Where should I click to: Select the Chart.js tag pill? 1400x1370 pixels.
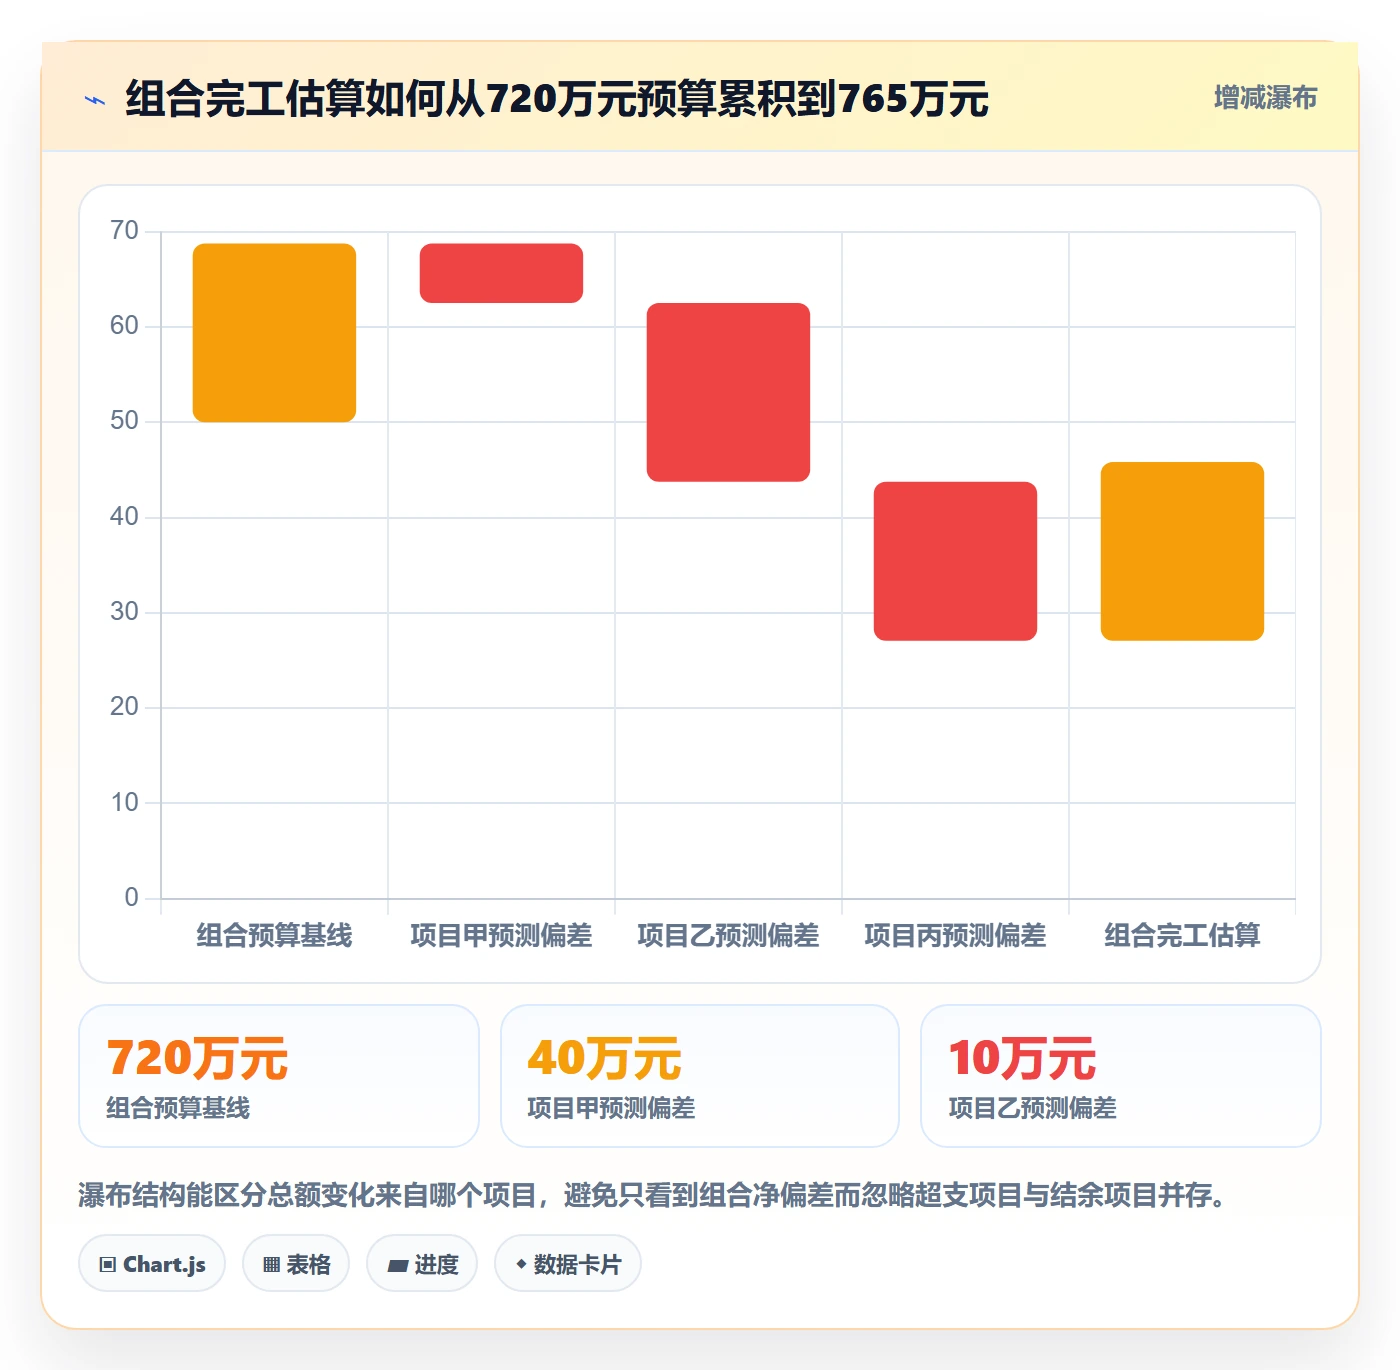(152, 1264)
